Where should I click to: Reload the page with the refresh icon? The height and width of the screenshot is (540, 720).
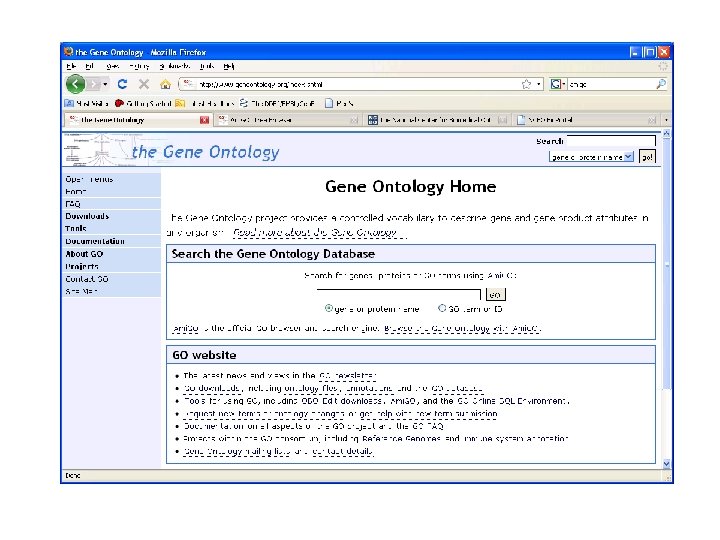(122, 84)
